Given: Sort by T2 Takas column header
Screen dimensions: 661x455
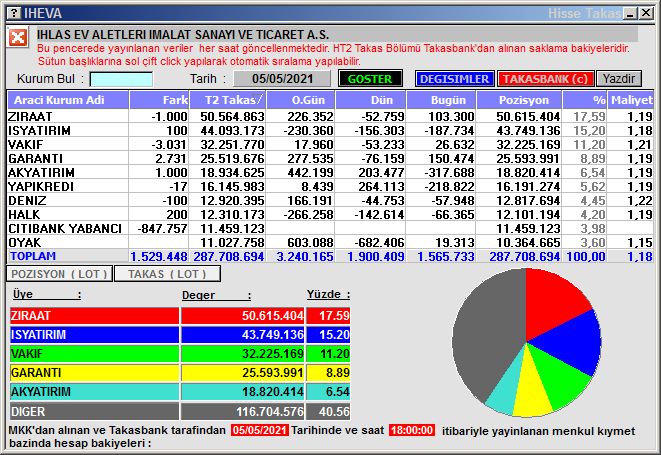Looking at the screenshot, I should 228,100.
